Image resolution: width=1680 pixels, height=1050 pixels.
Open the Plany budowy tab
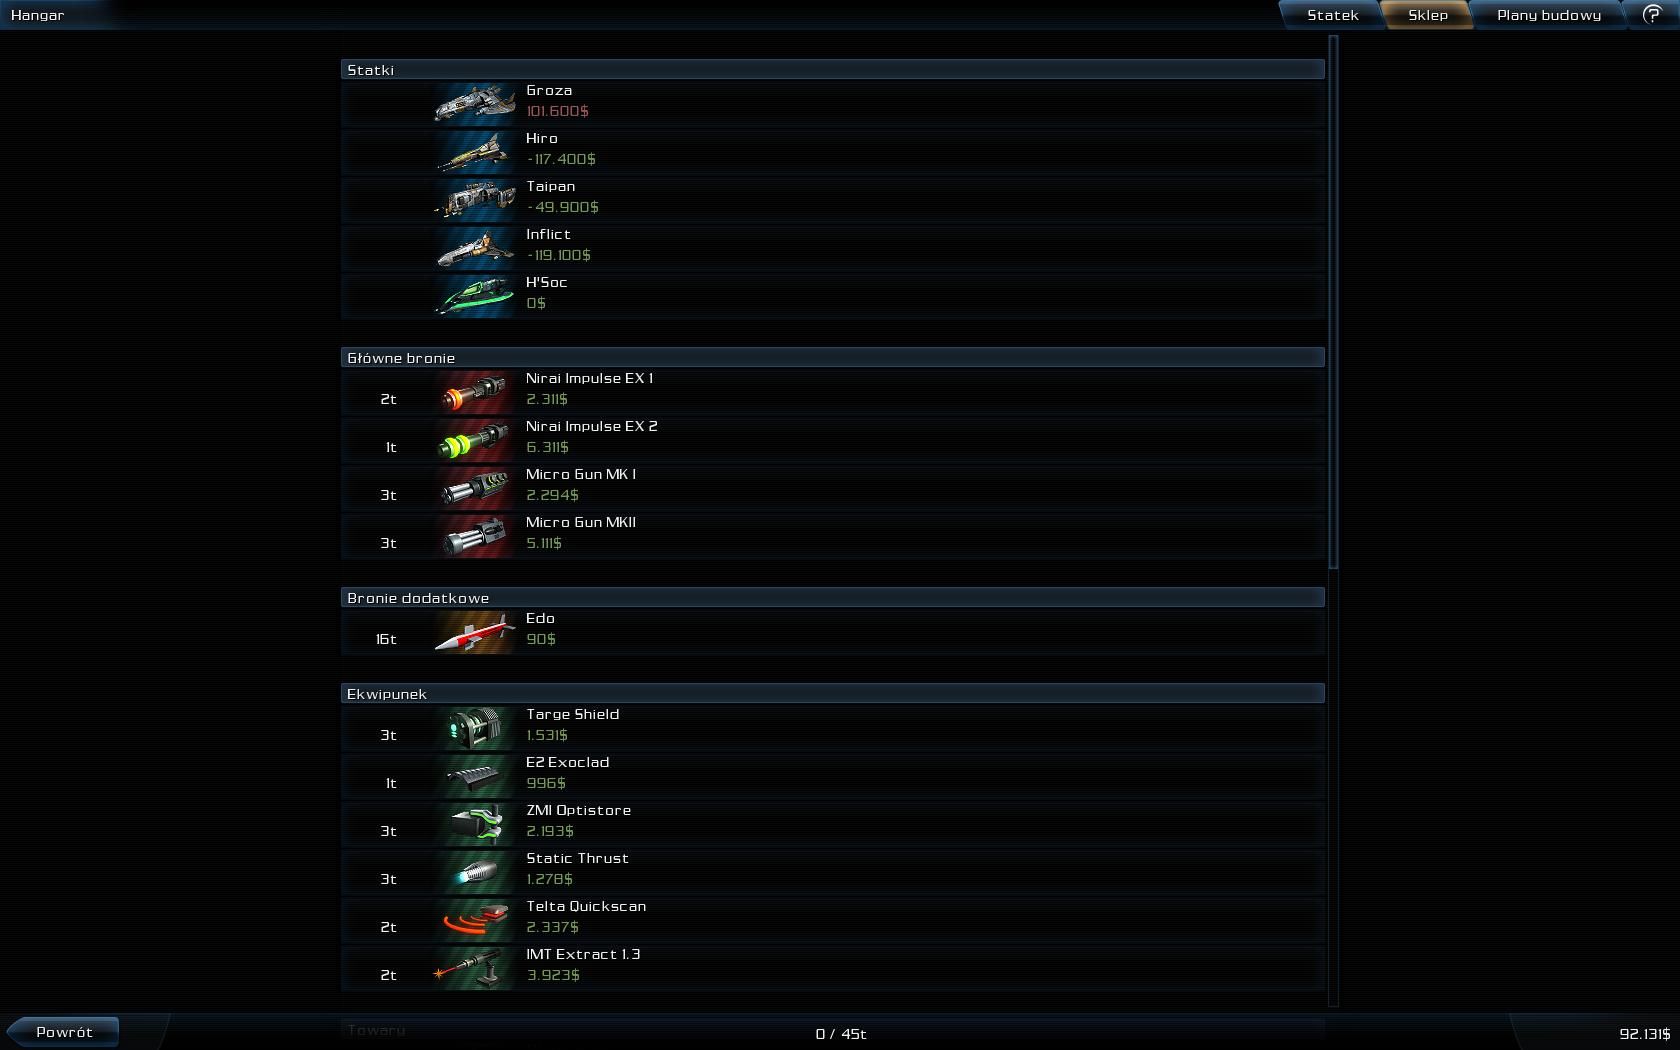click(1548, 15)
